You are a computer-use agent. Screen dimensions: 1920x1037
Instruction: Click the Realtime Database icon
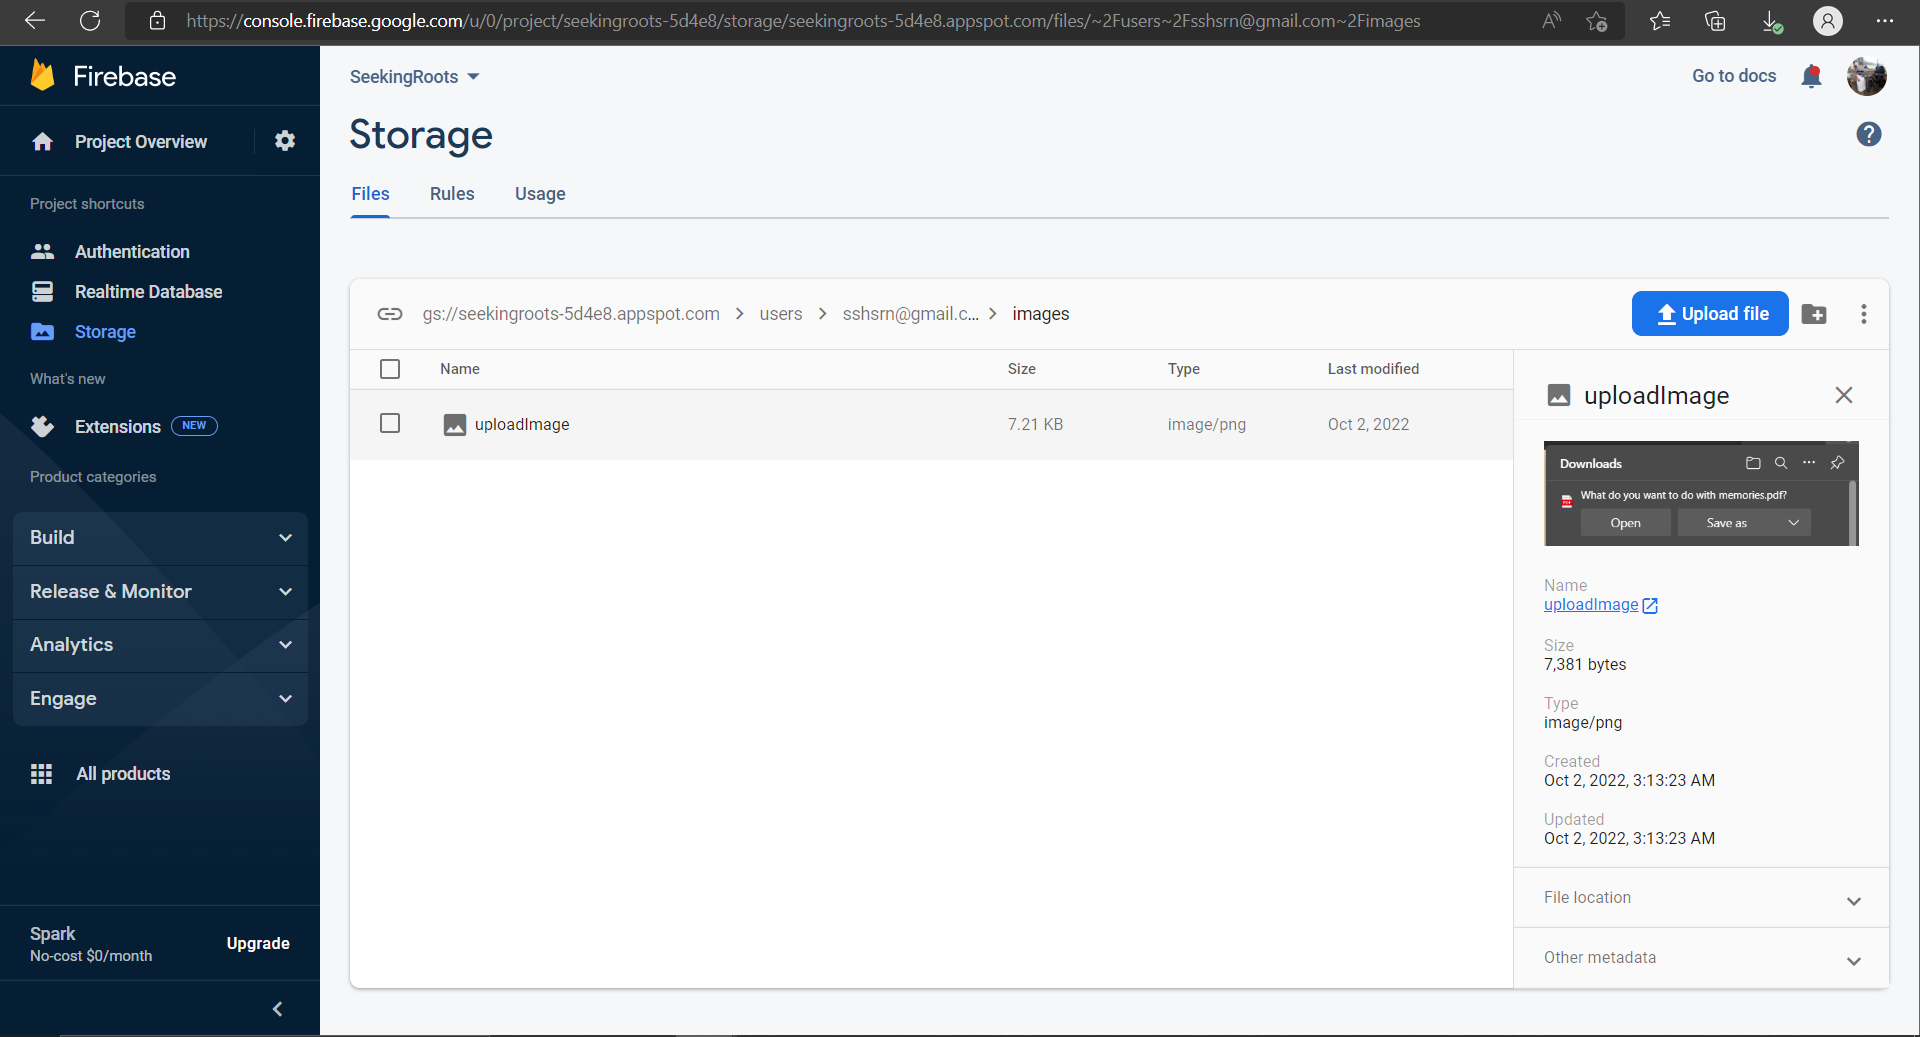pos(42,291)
